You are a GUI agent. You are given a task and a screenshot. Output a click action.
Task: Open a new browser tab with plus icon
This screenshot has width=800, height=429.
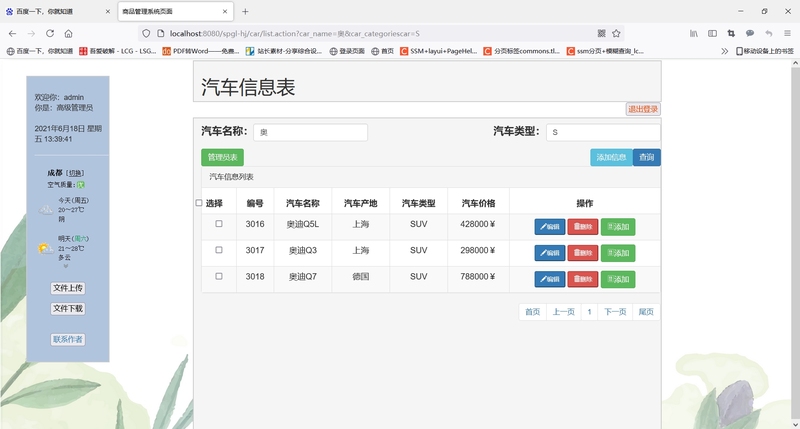245,11
